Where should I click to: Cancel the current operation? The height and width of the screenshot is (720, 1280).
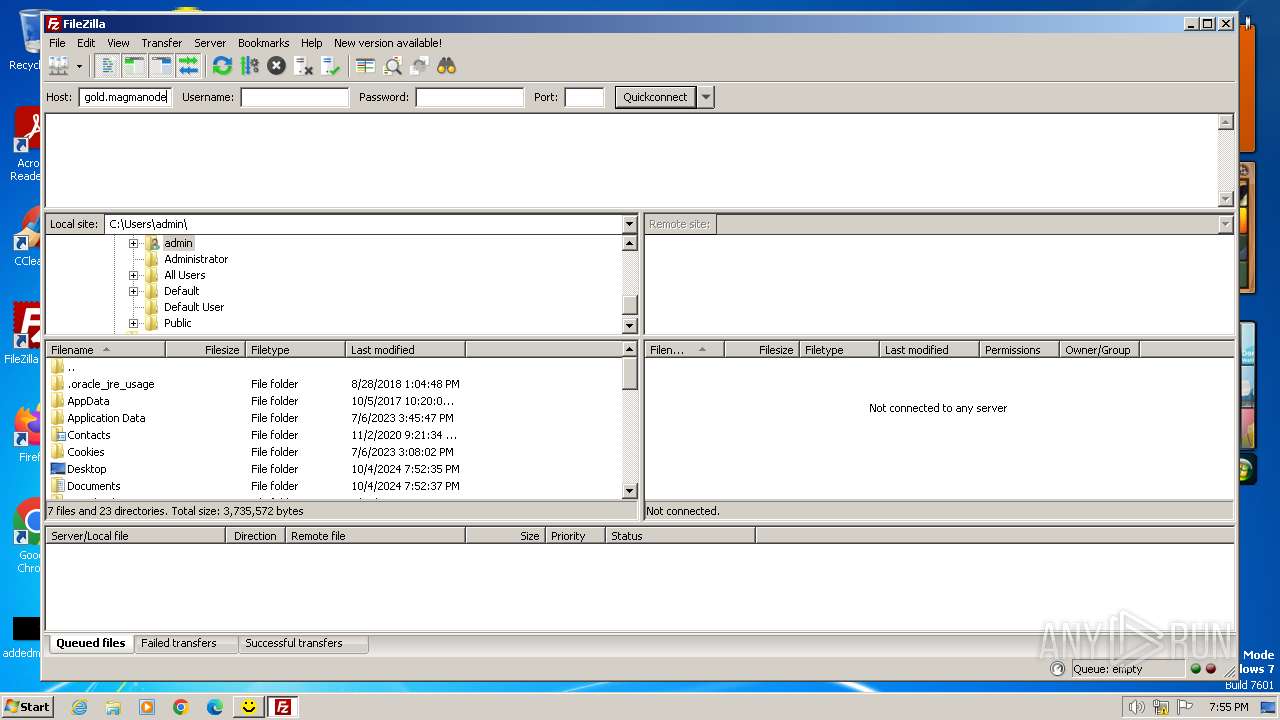(x=276, y=66)
